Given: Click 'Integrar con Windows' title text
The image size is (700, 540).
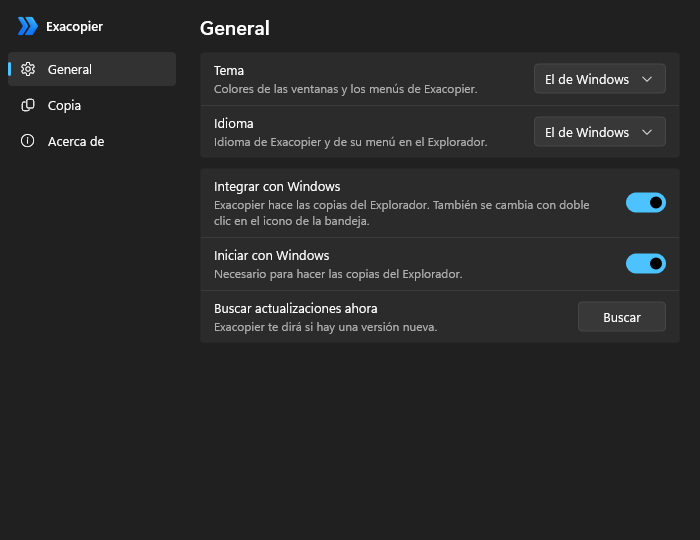Looking at the screenshot, I should (x=277, y=187).
